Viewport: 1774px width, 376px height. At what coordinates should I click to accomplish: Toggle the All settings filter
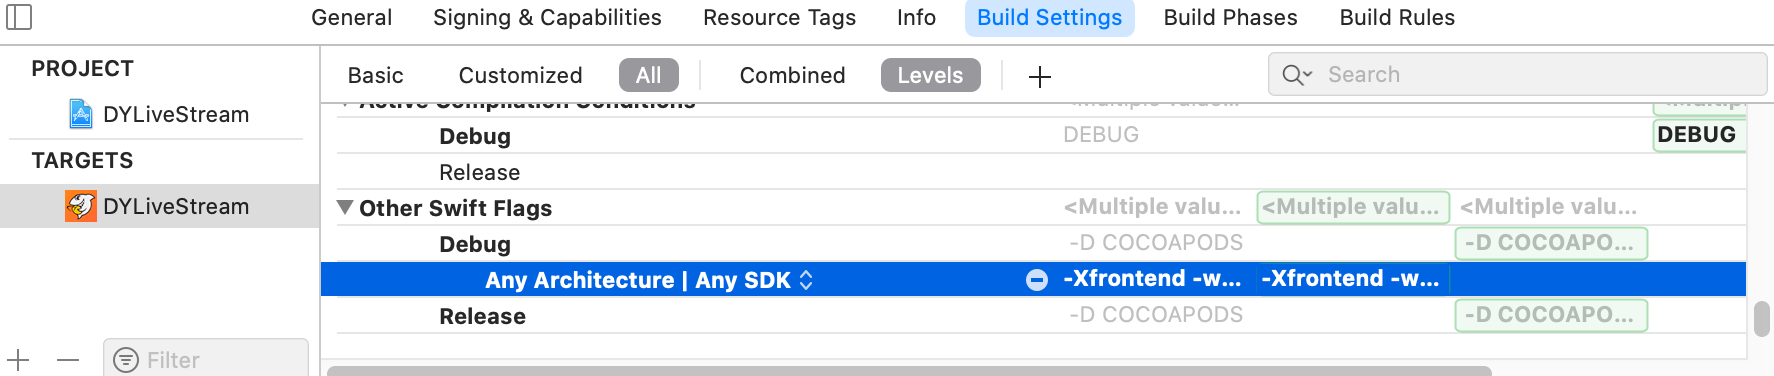coord(649,75)
